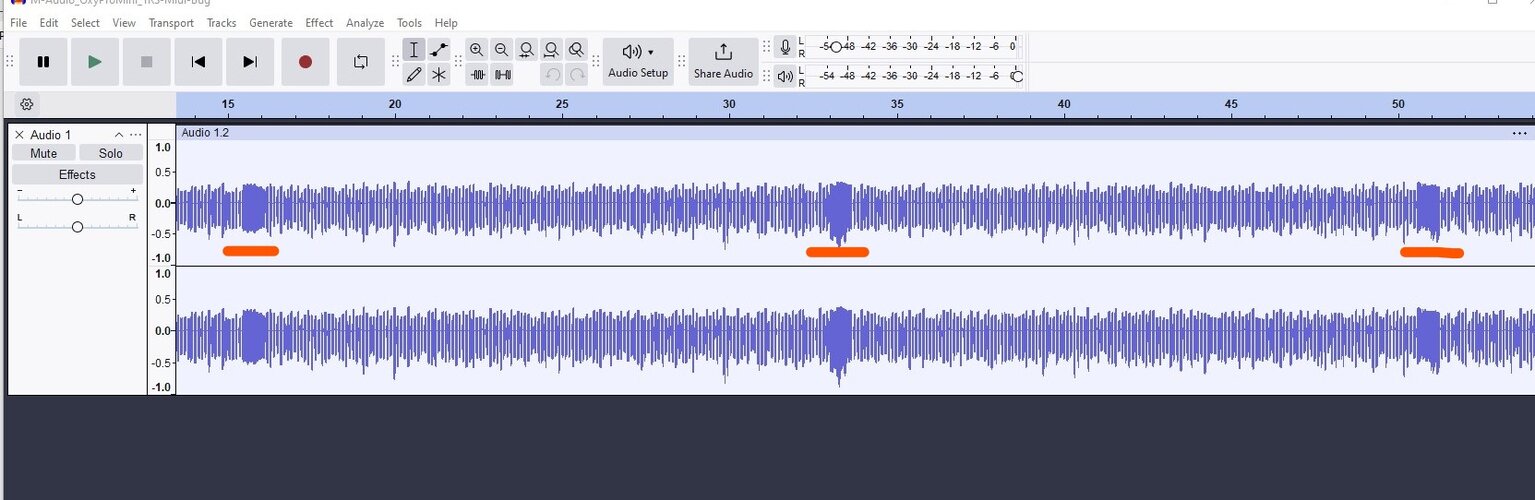
Task: Click Trim audio outside selection icon
Action: click(477, 74)
